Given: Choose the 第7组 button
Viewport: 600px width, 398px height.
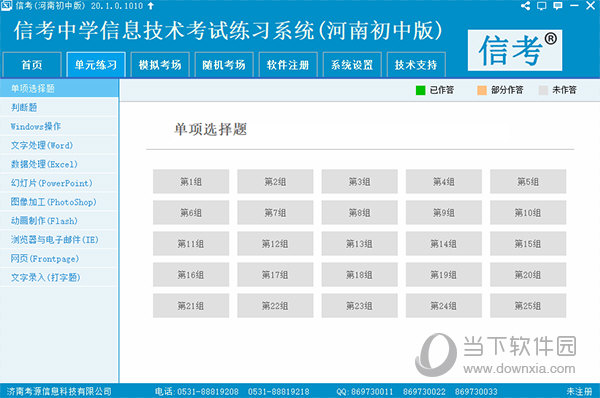Looking at the screenshot, I should pos(275,212).
